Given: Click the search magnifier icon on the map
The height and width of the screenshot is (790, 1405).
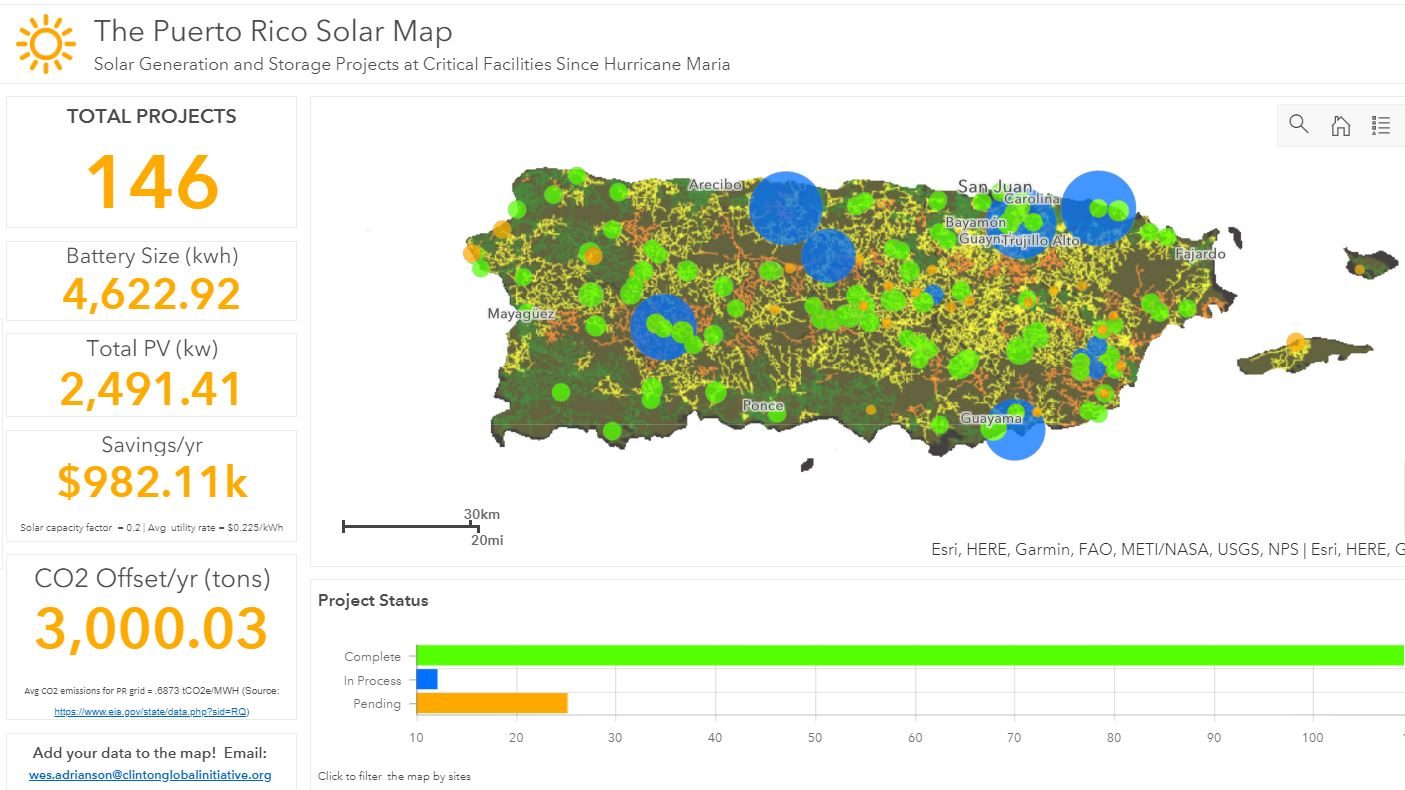Looking at the screenshot, I should 1298,125.
